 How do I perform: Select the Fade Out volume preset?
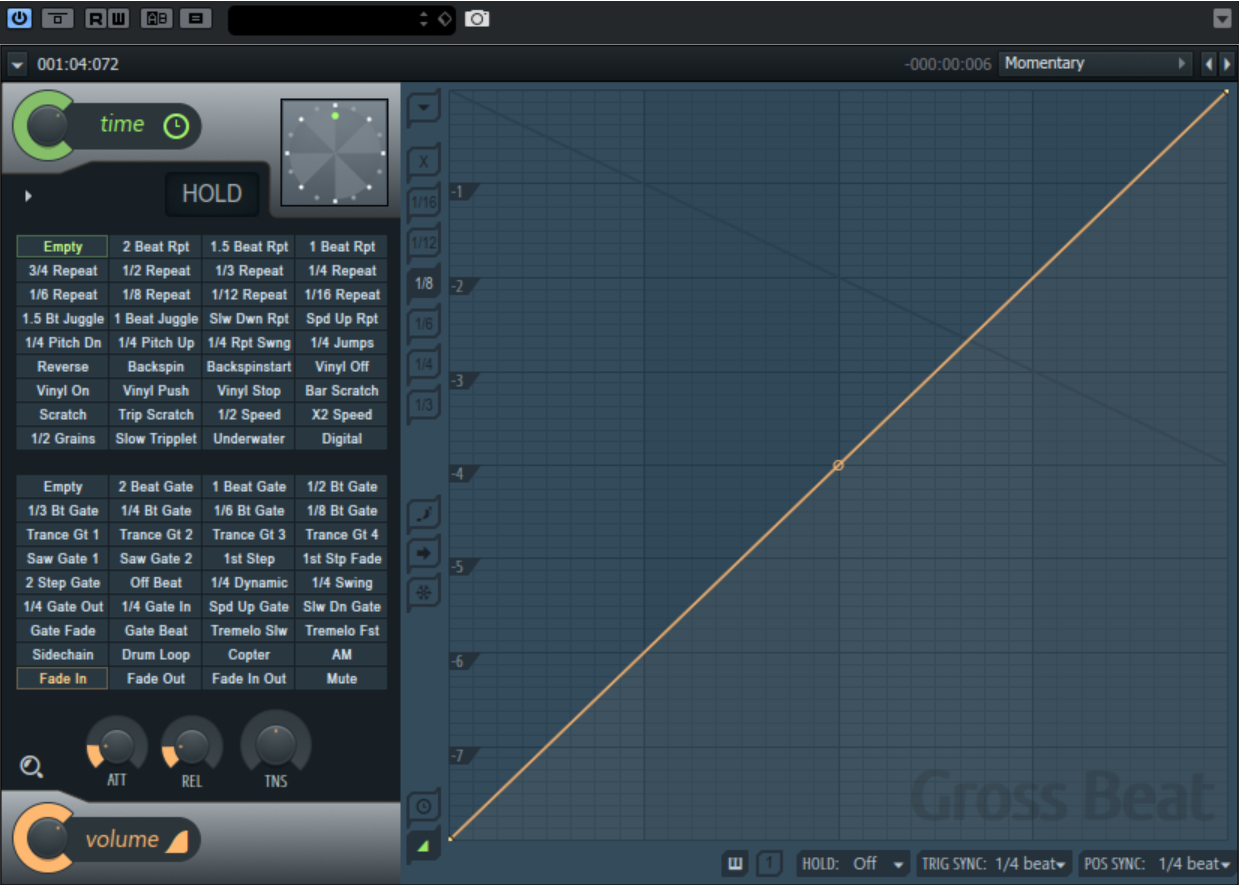click(x=156, y=679)
